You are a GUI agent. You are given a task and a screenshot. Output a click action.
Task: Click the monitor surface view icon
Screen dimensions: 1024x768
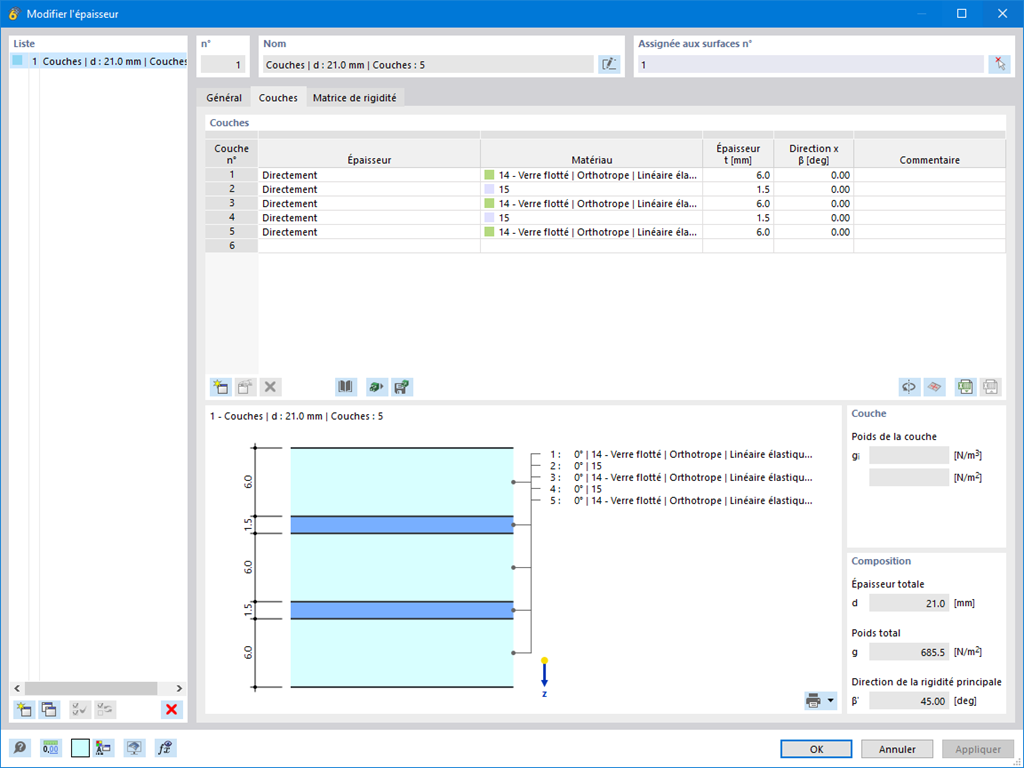tap(135, 748)
